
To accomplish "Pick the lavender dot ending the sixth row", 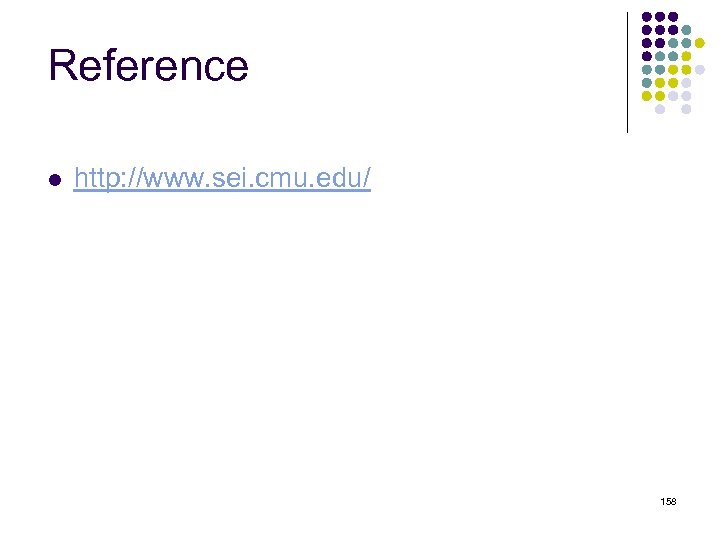I will [686, 82].
